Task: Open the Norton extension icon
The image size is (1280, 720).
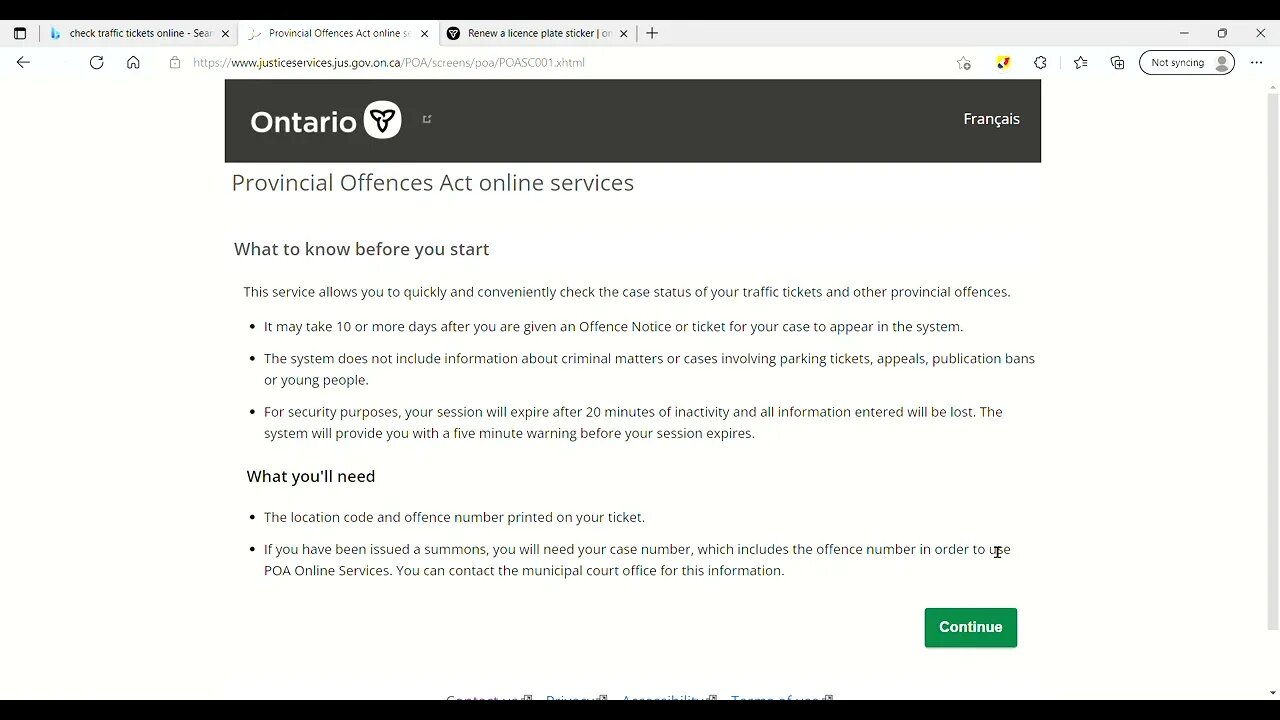Action: tap(1003, 62)
